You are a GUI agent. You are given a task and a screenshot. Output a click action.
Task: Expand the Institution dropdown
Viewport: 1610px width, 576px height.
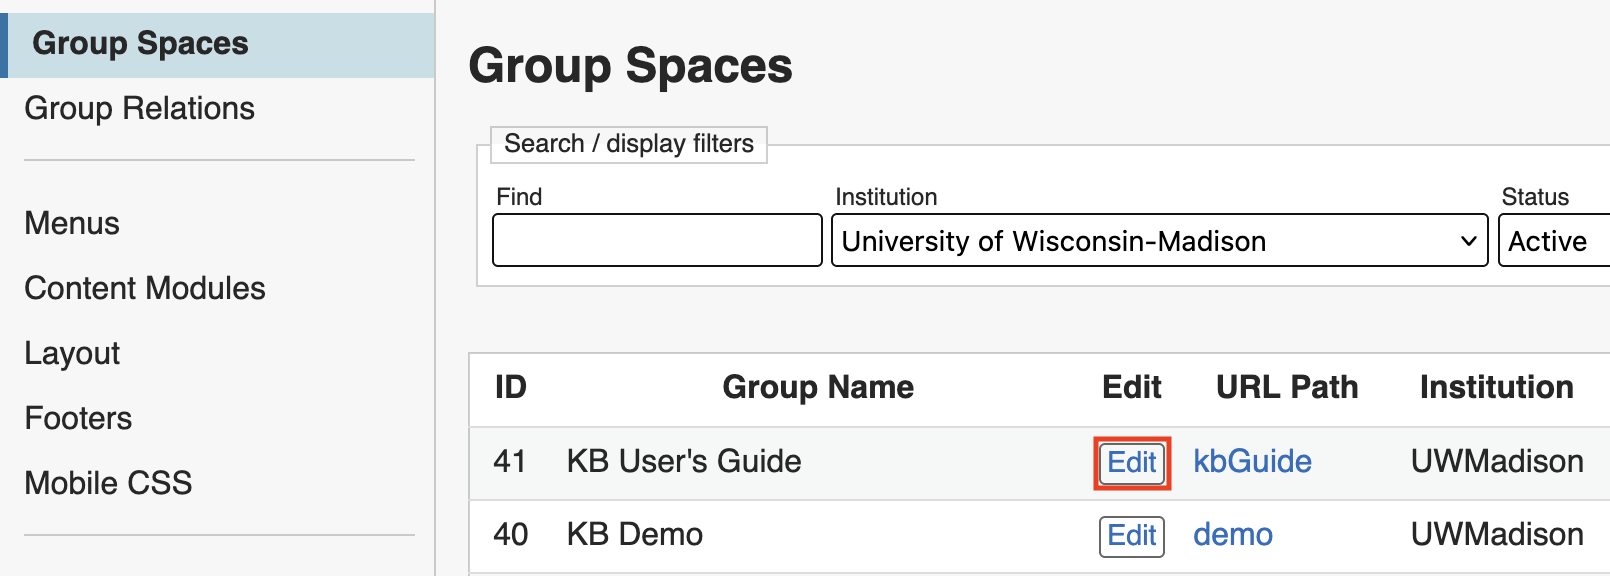pos(1159,241)
